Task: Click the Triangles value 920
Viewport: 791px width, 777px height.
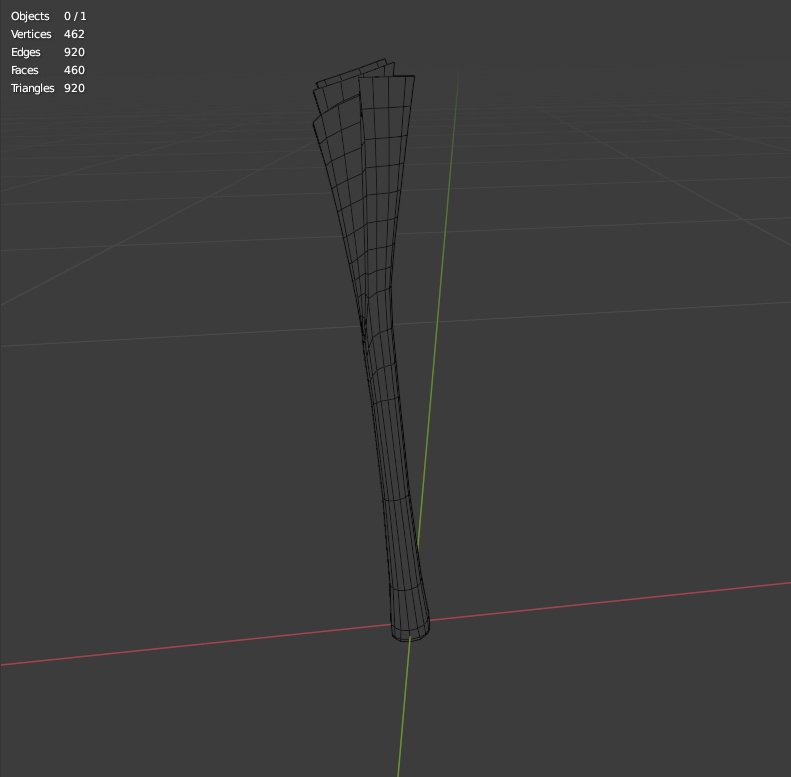Action: (x=74, y=88)
